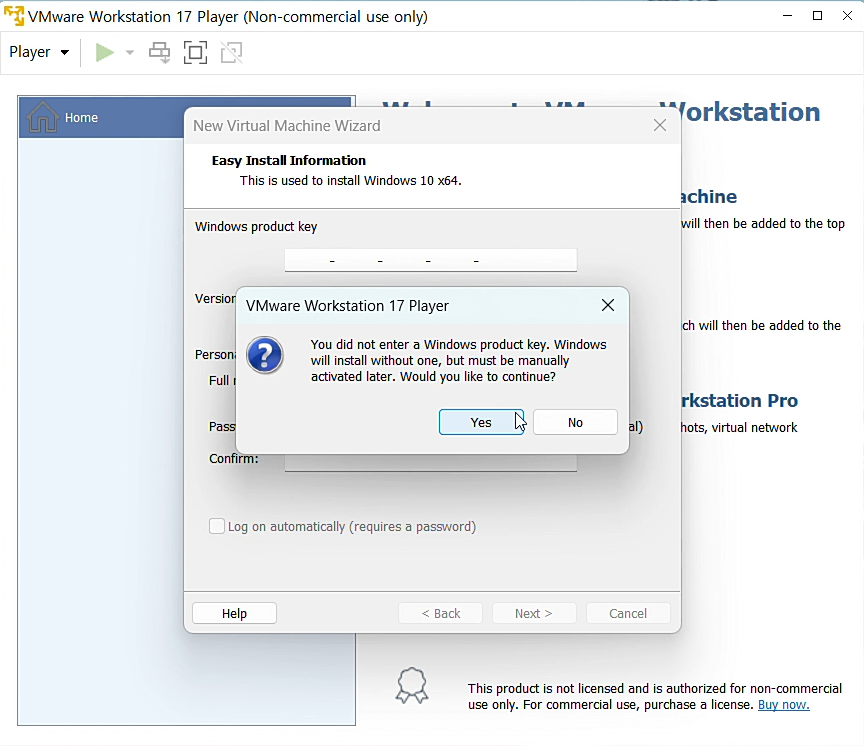
Task: Expand the power options arrow beside play
Action: click(x=129, y=53)
